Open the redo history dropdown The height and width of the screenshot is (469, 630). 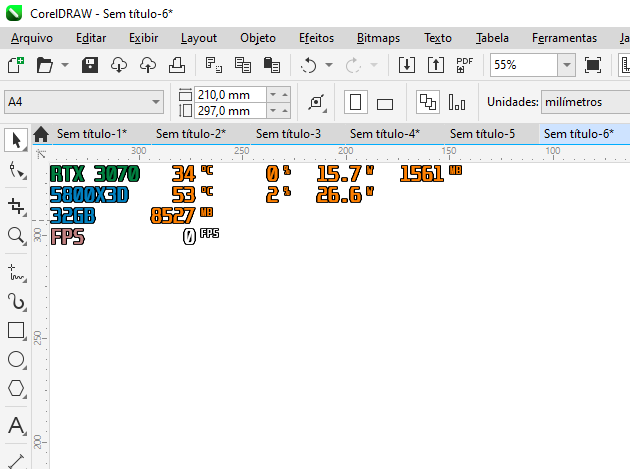[x=374, y=65]
